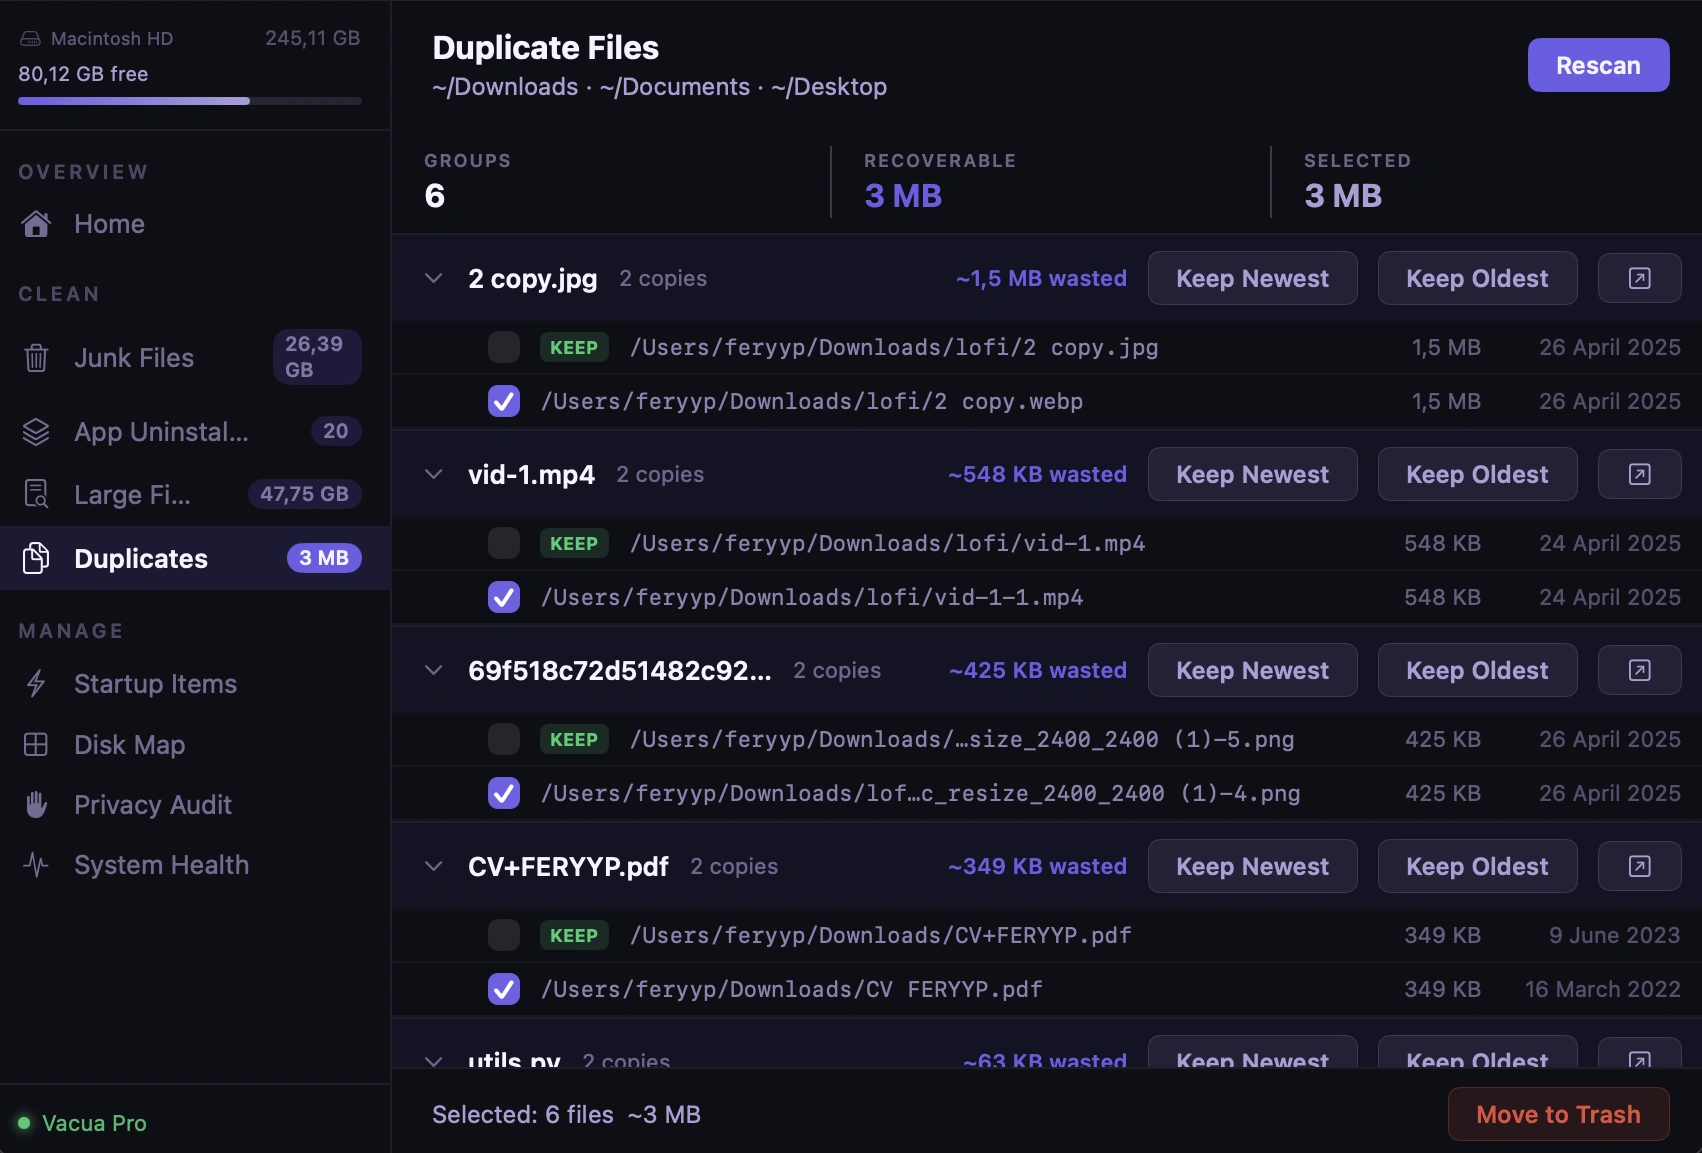The height and width of the screenshot is (1153, 1702).
Task: Uncheck the (1)-4.png file checkbox
Action: coord(504,793)
